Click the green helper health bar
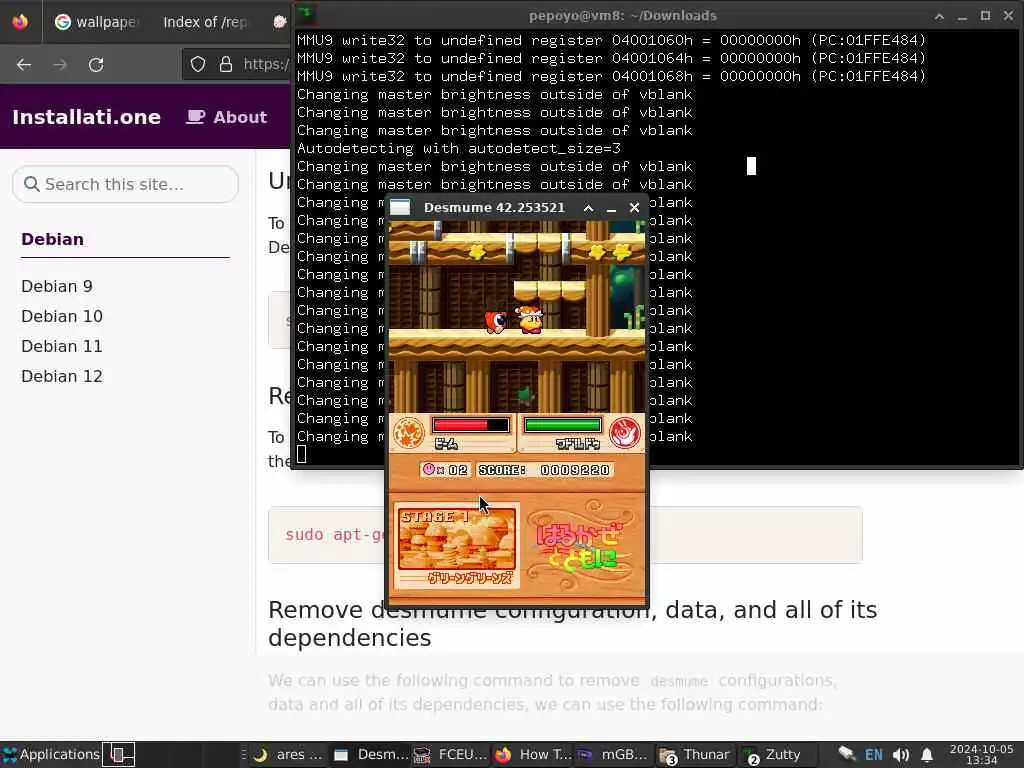This screenshot has width=1024, height=768. click(563, 425)
